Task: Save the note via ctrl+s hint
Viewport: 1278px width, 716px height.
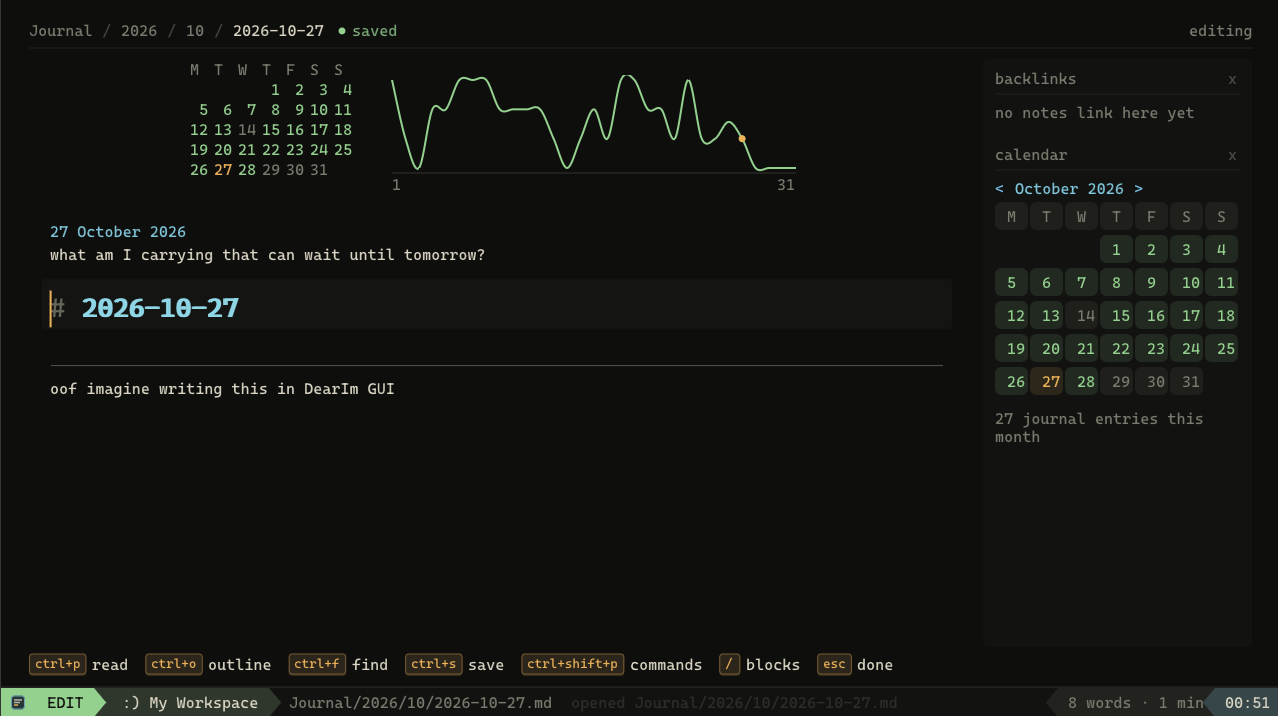Action: click(x=454, y=665)
